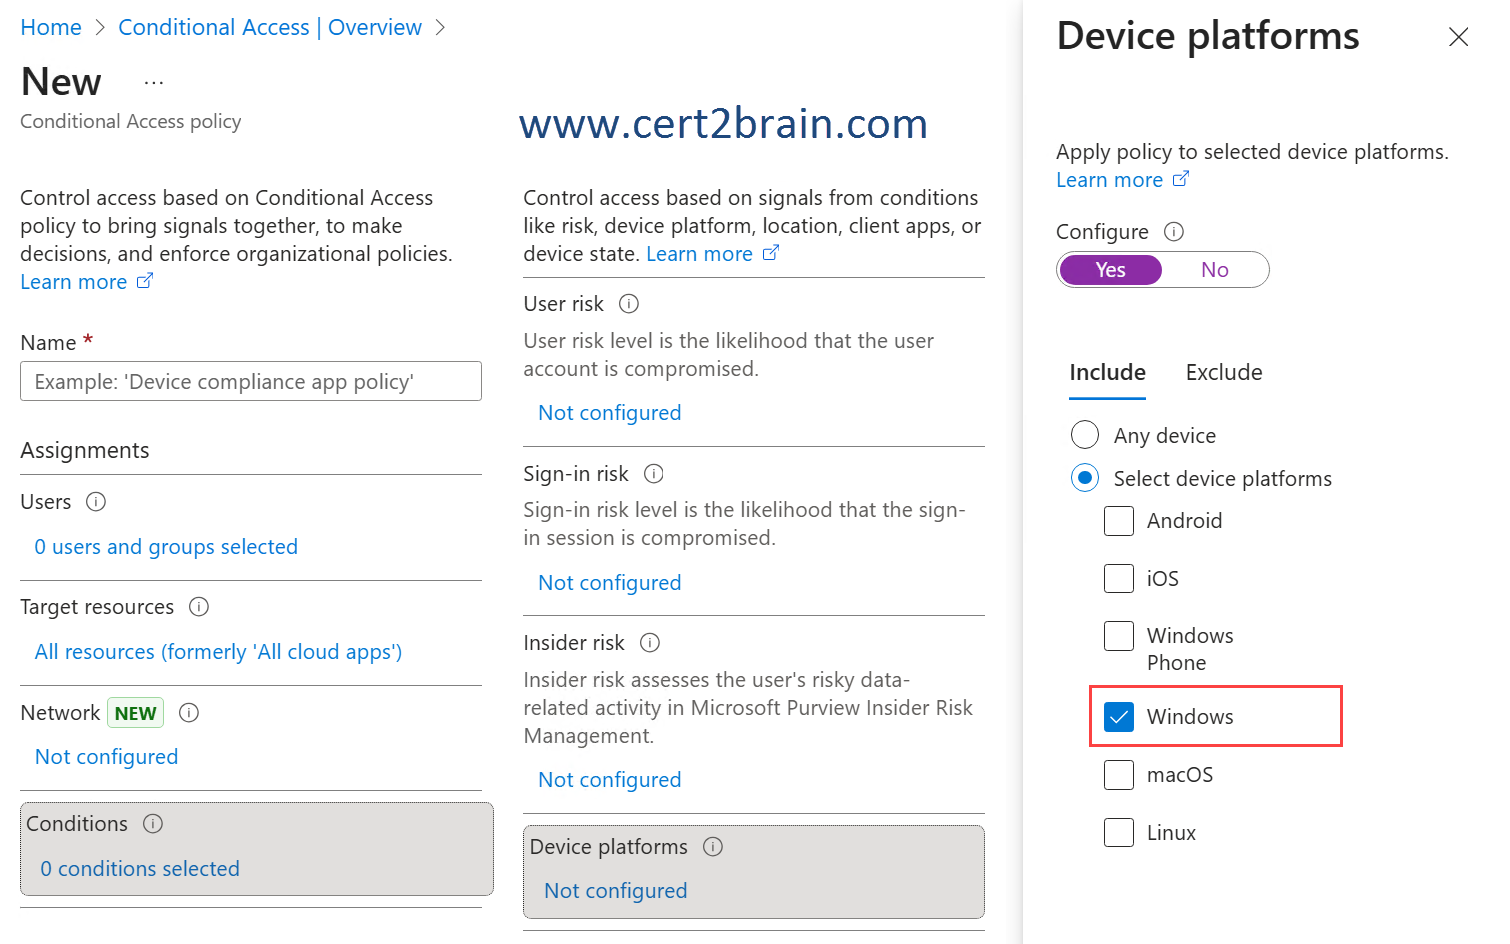Click the policy Name input field
The image size is (1510, 944).
pos(251,382)
